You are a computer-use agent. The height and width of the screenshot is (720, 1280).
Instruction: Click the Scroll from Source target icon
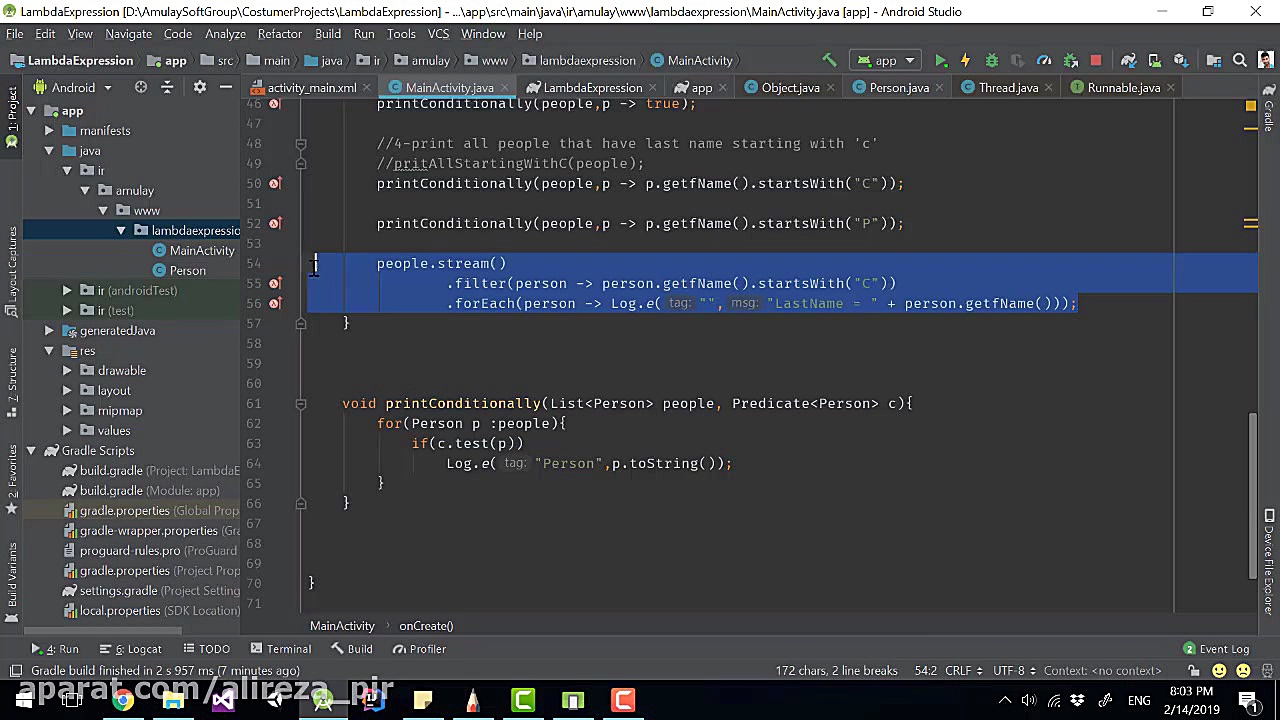pyautogui.click(x=141, y=87)
